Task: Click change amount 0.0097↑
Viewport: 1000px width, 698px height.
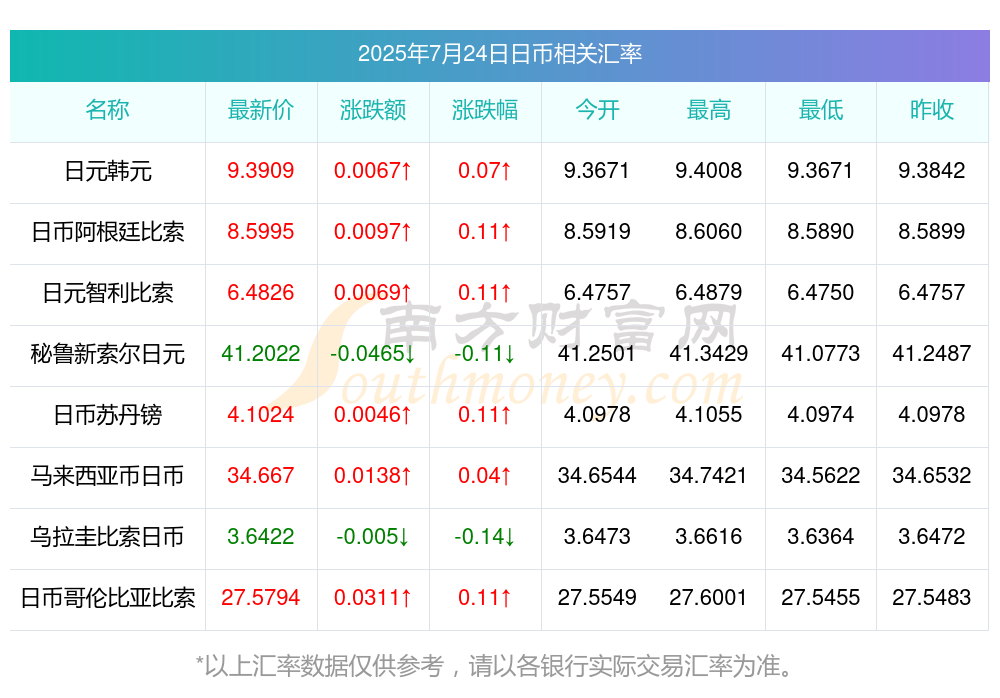Action: pyautogui.click(x=373, y=231)
